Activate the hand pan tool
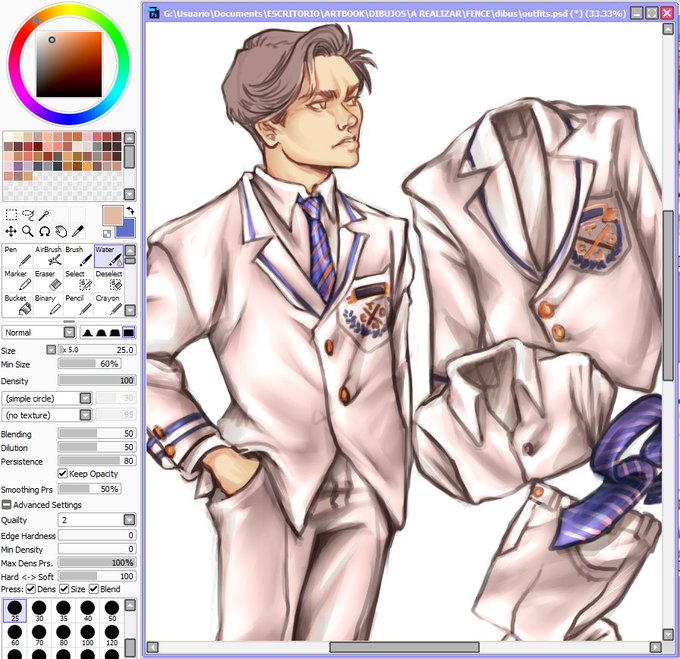This screenshot has height=659, width=680. pyautogui.click(x=61, y=231)
